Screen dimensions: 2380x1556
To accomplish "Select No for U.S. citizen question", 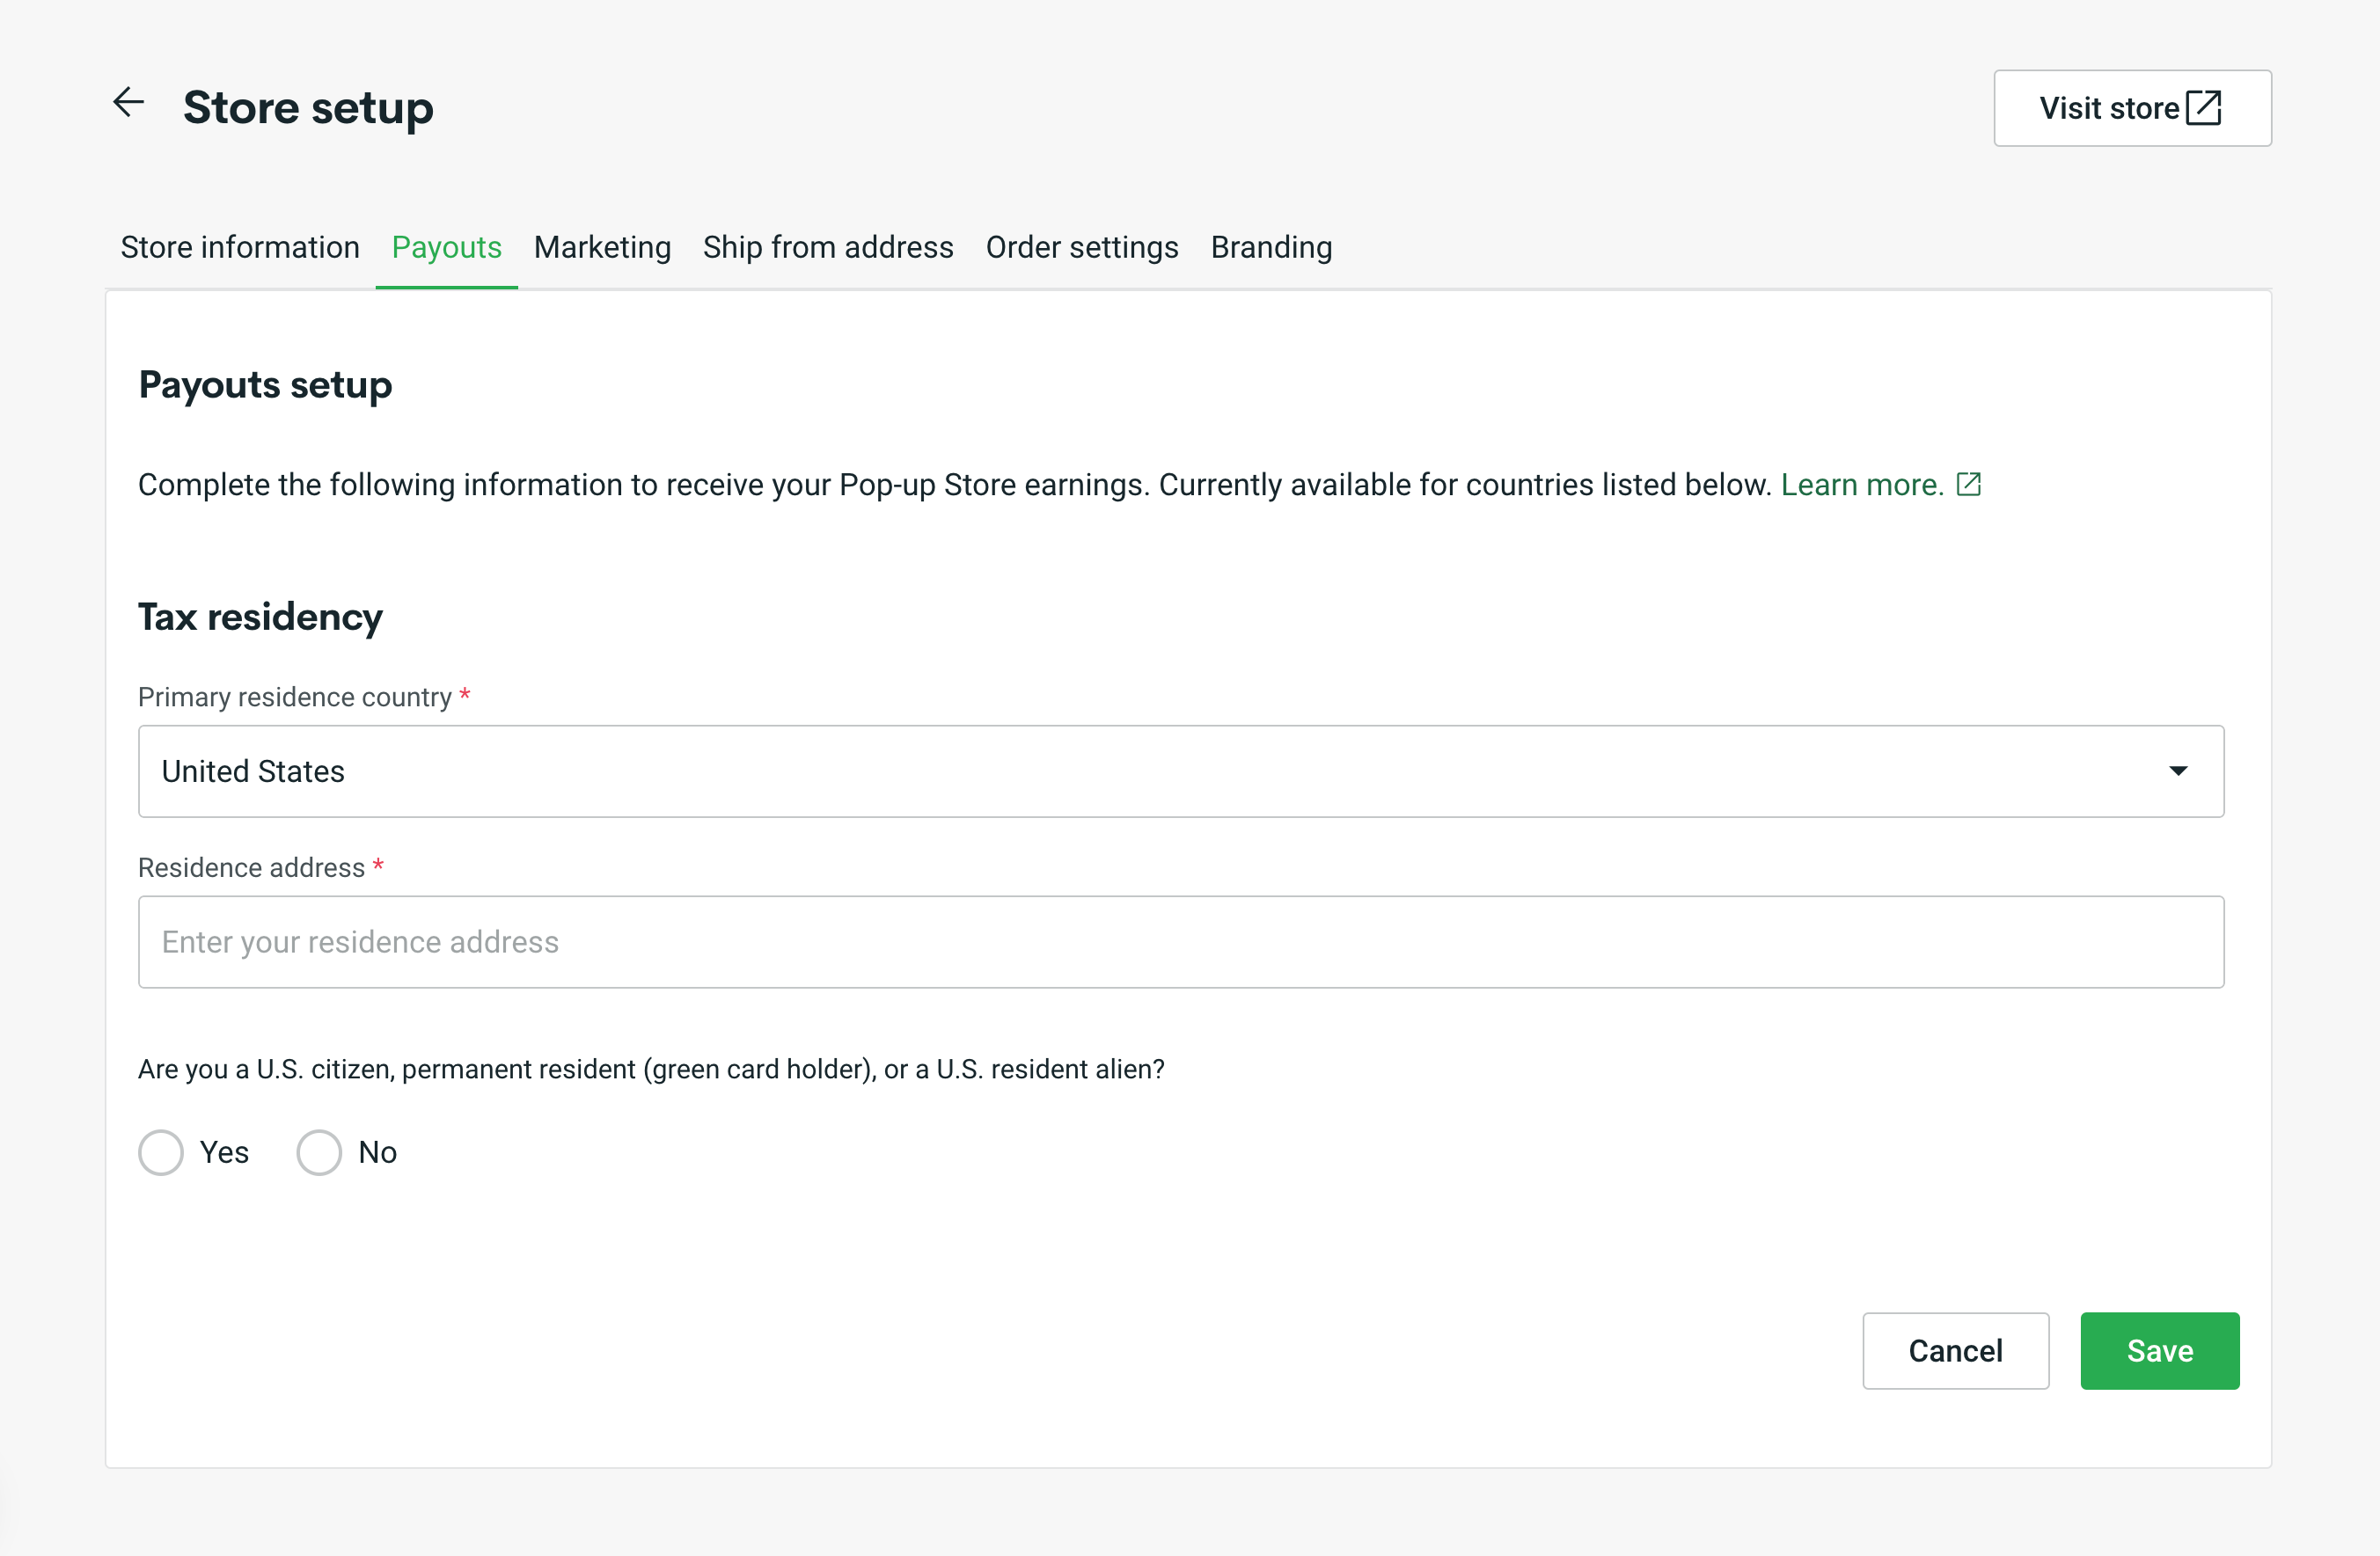I will (319, 1152).
